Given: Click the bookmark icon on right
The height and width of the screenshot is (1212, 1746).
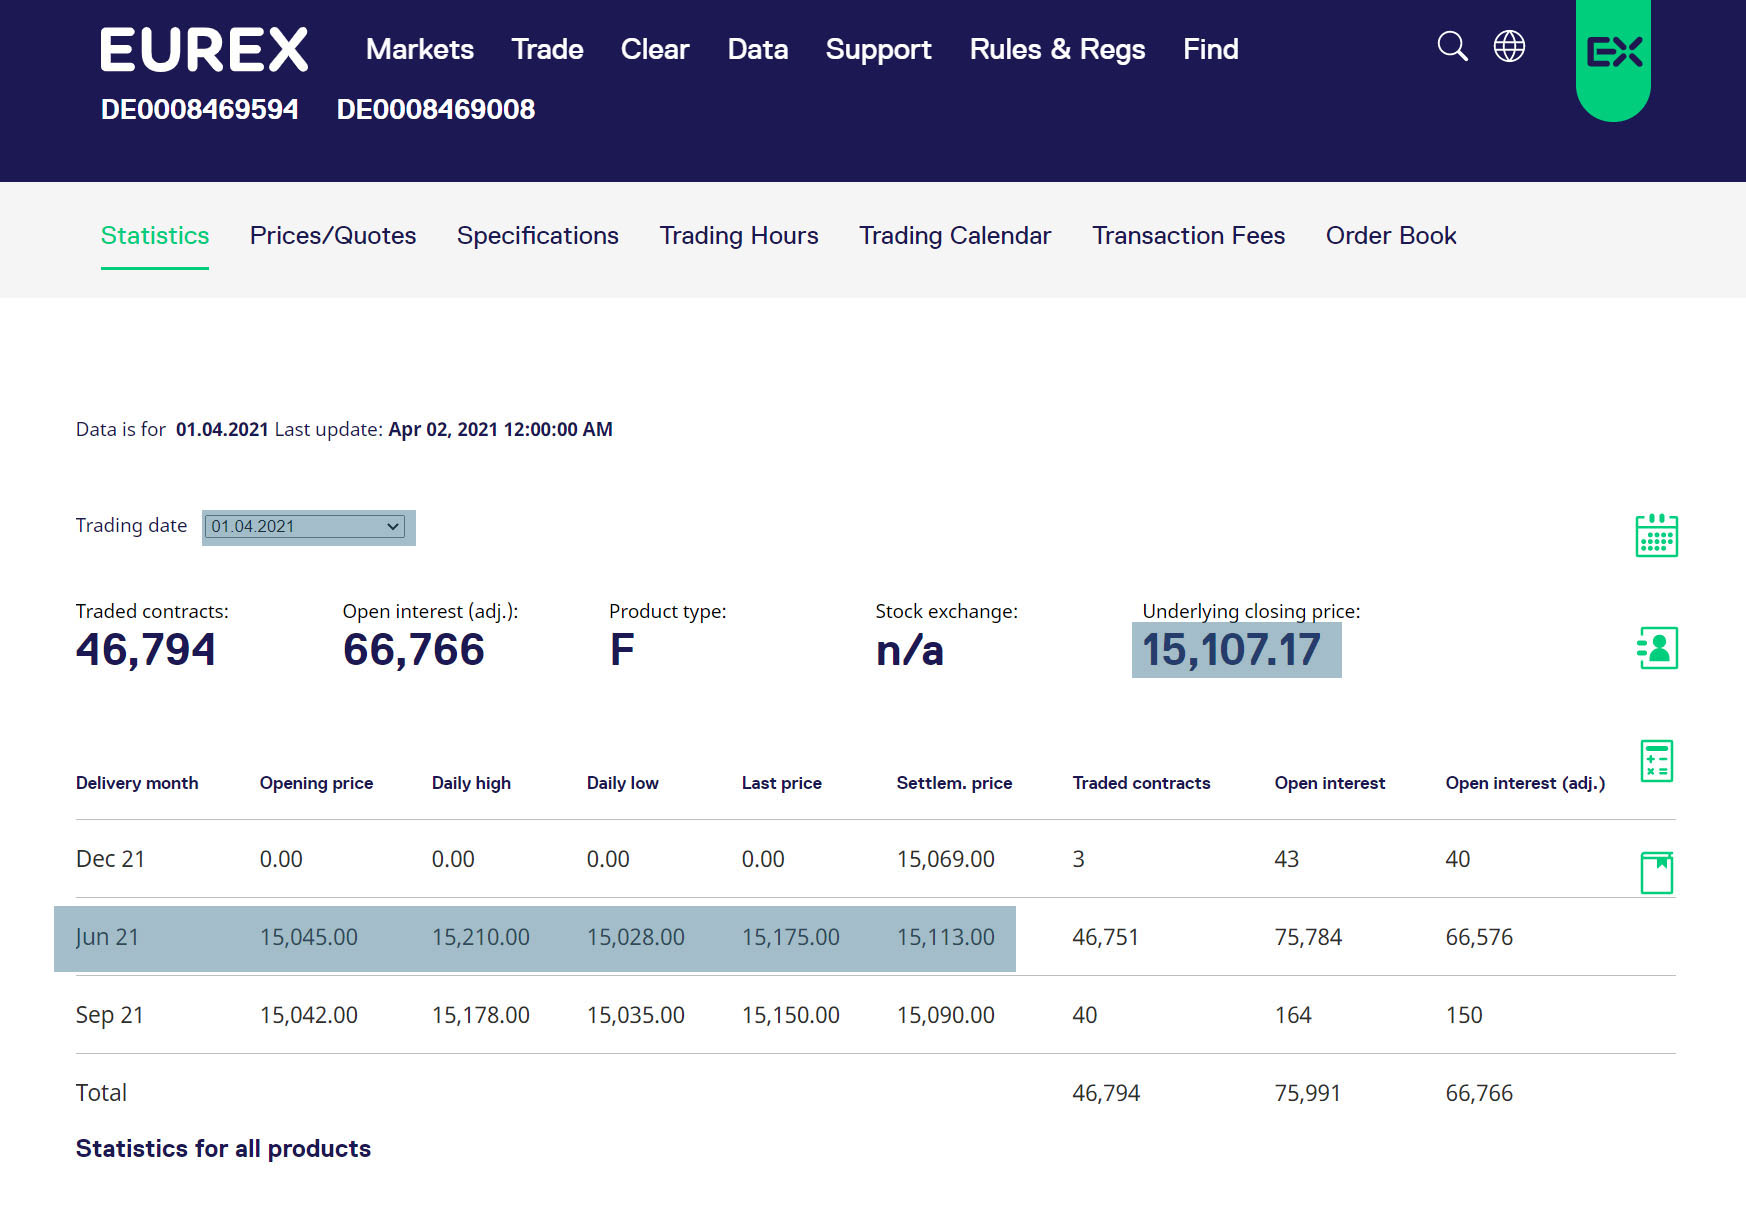Looking at the screenshot, I should (1656, 872).
